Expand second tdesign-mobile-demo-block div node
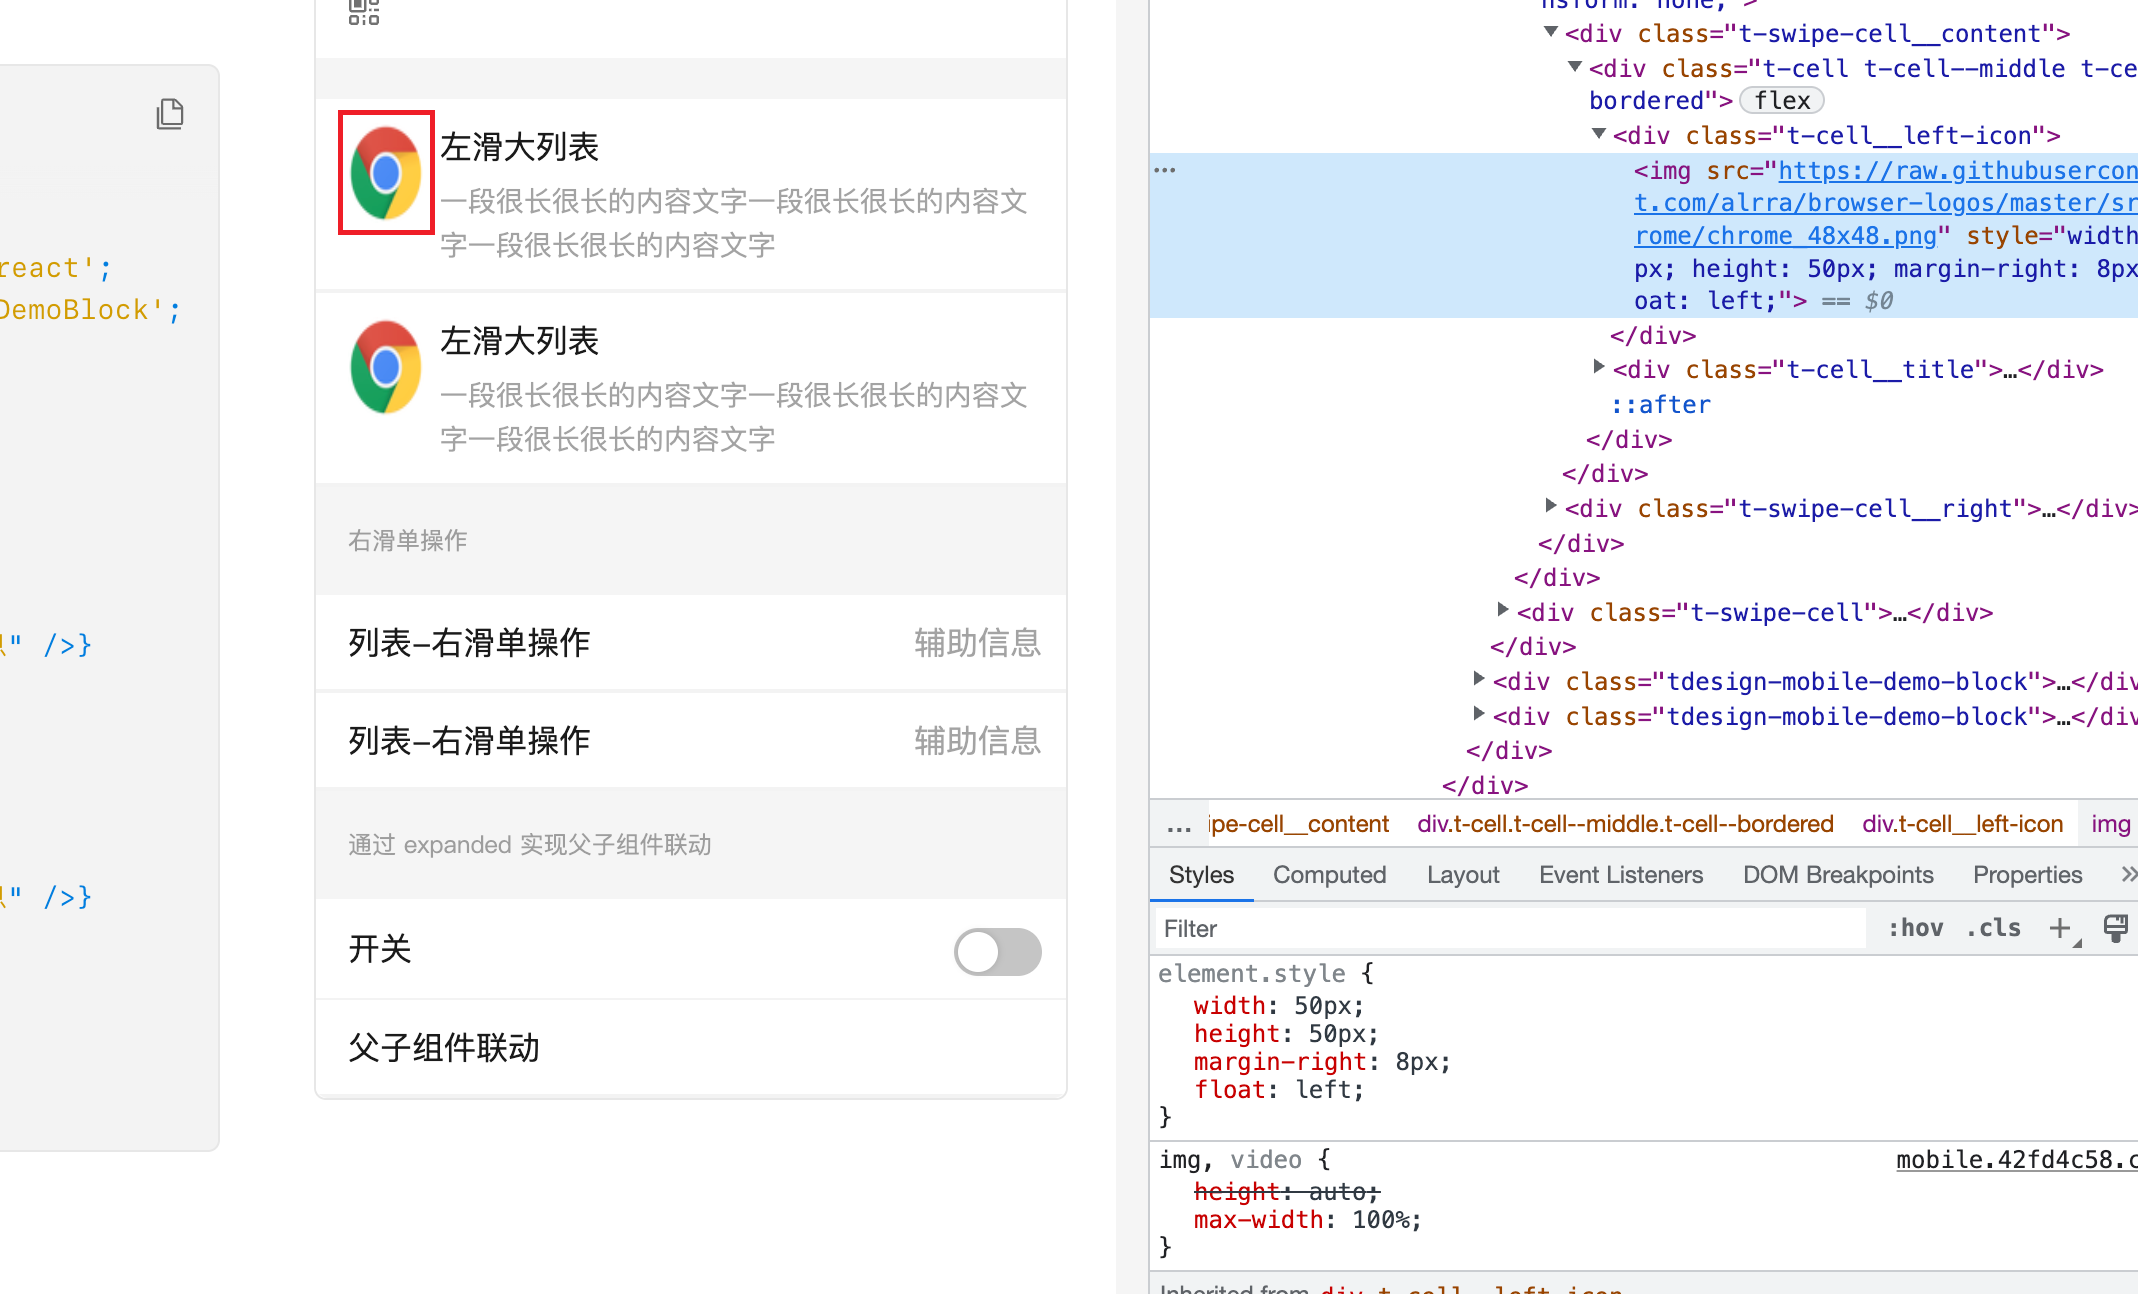Screen dimensions: 2138x1294 (1479, 714)
